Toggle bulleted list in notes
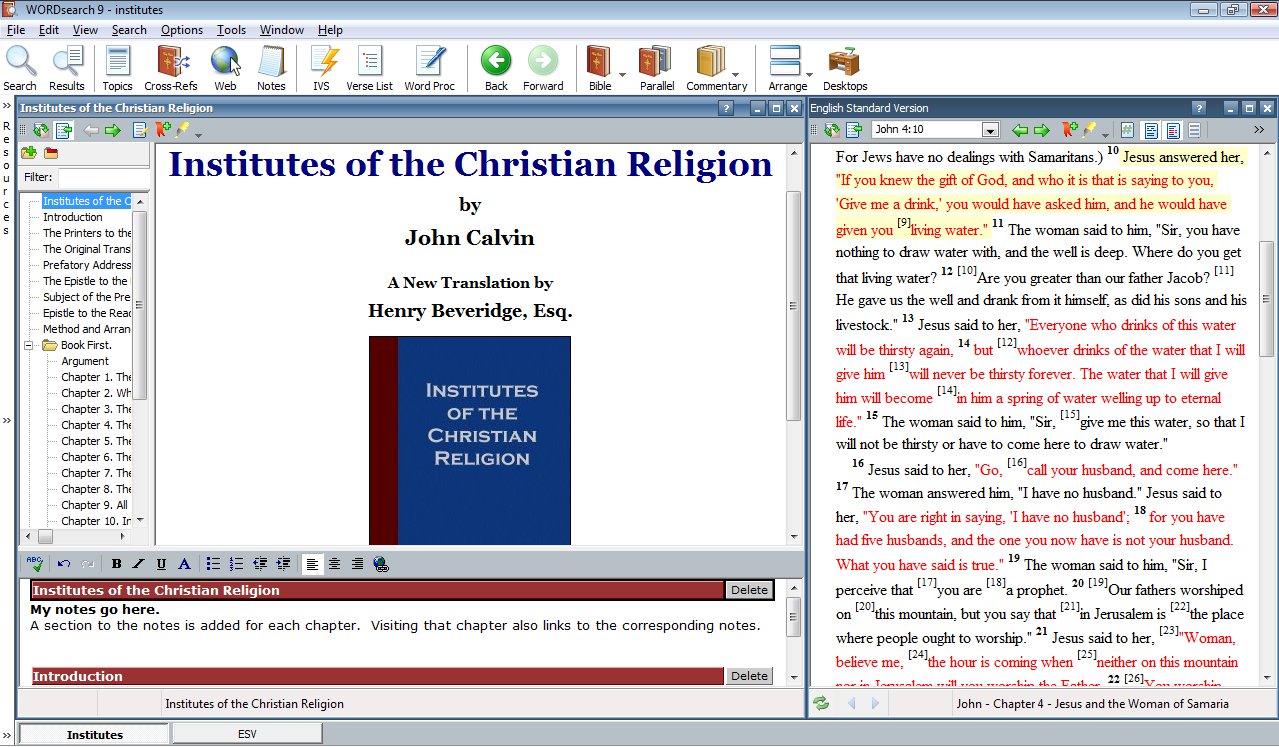This screenshot has height=747, width=1279. [x=213, y=564]
